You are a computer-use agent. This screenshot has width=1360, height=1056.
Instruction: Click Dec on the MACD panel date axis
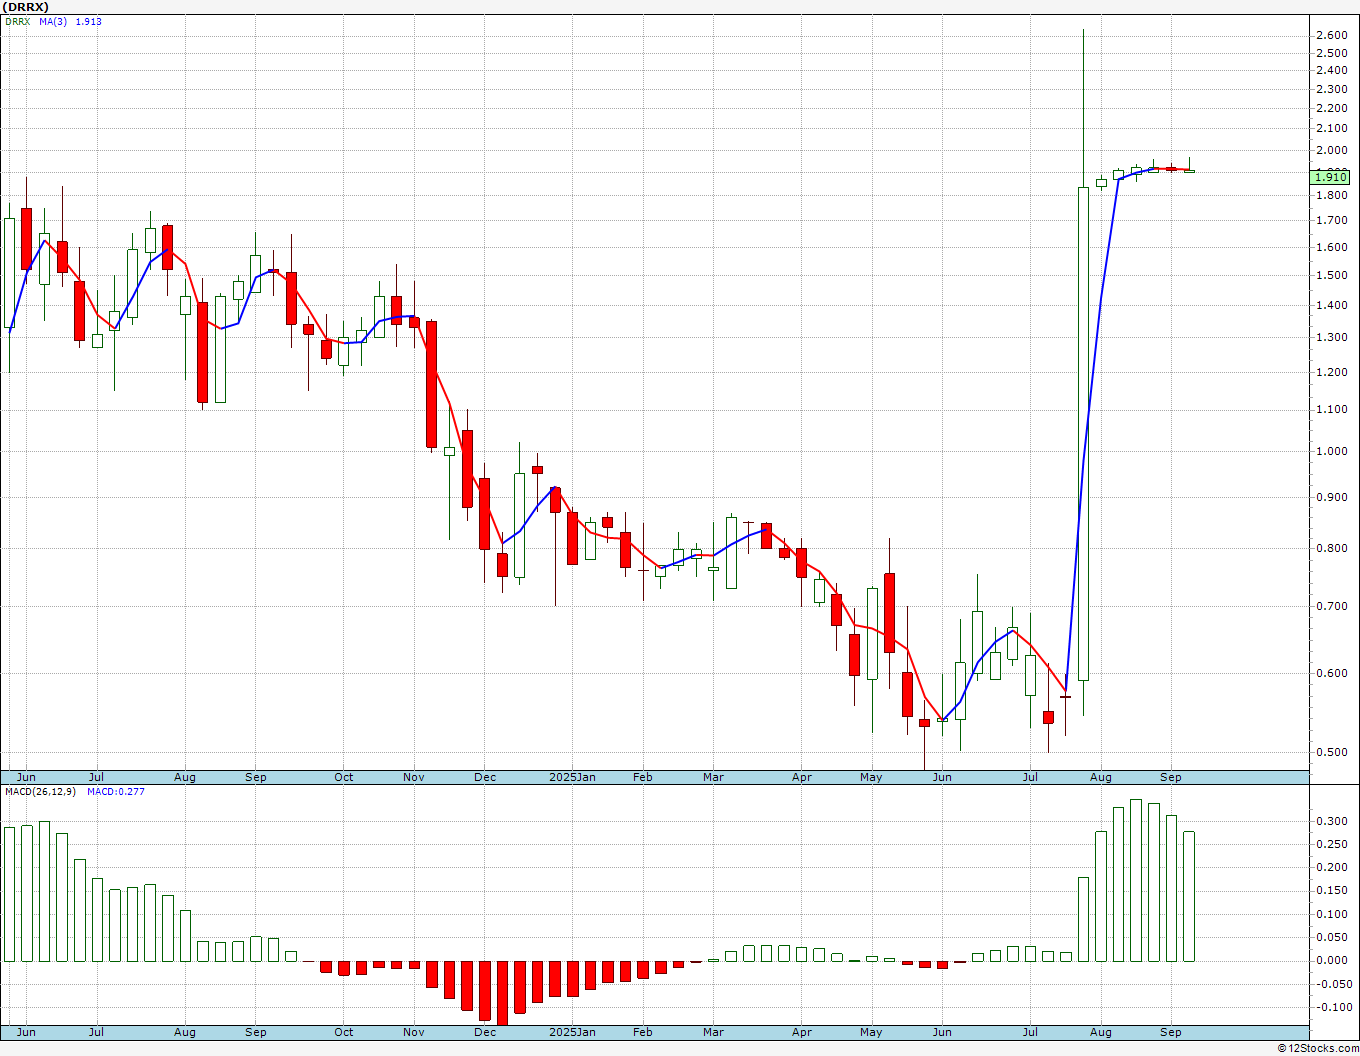(x=485, y=1032)
